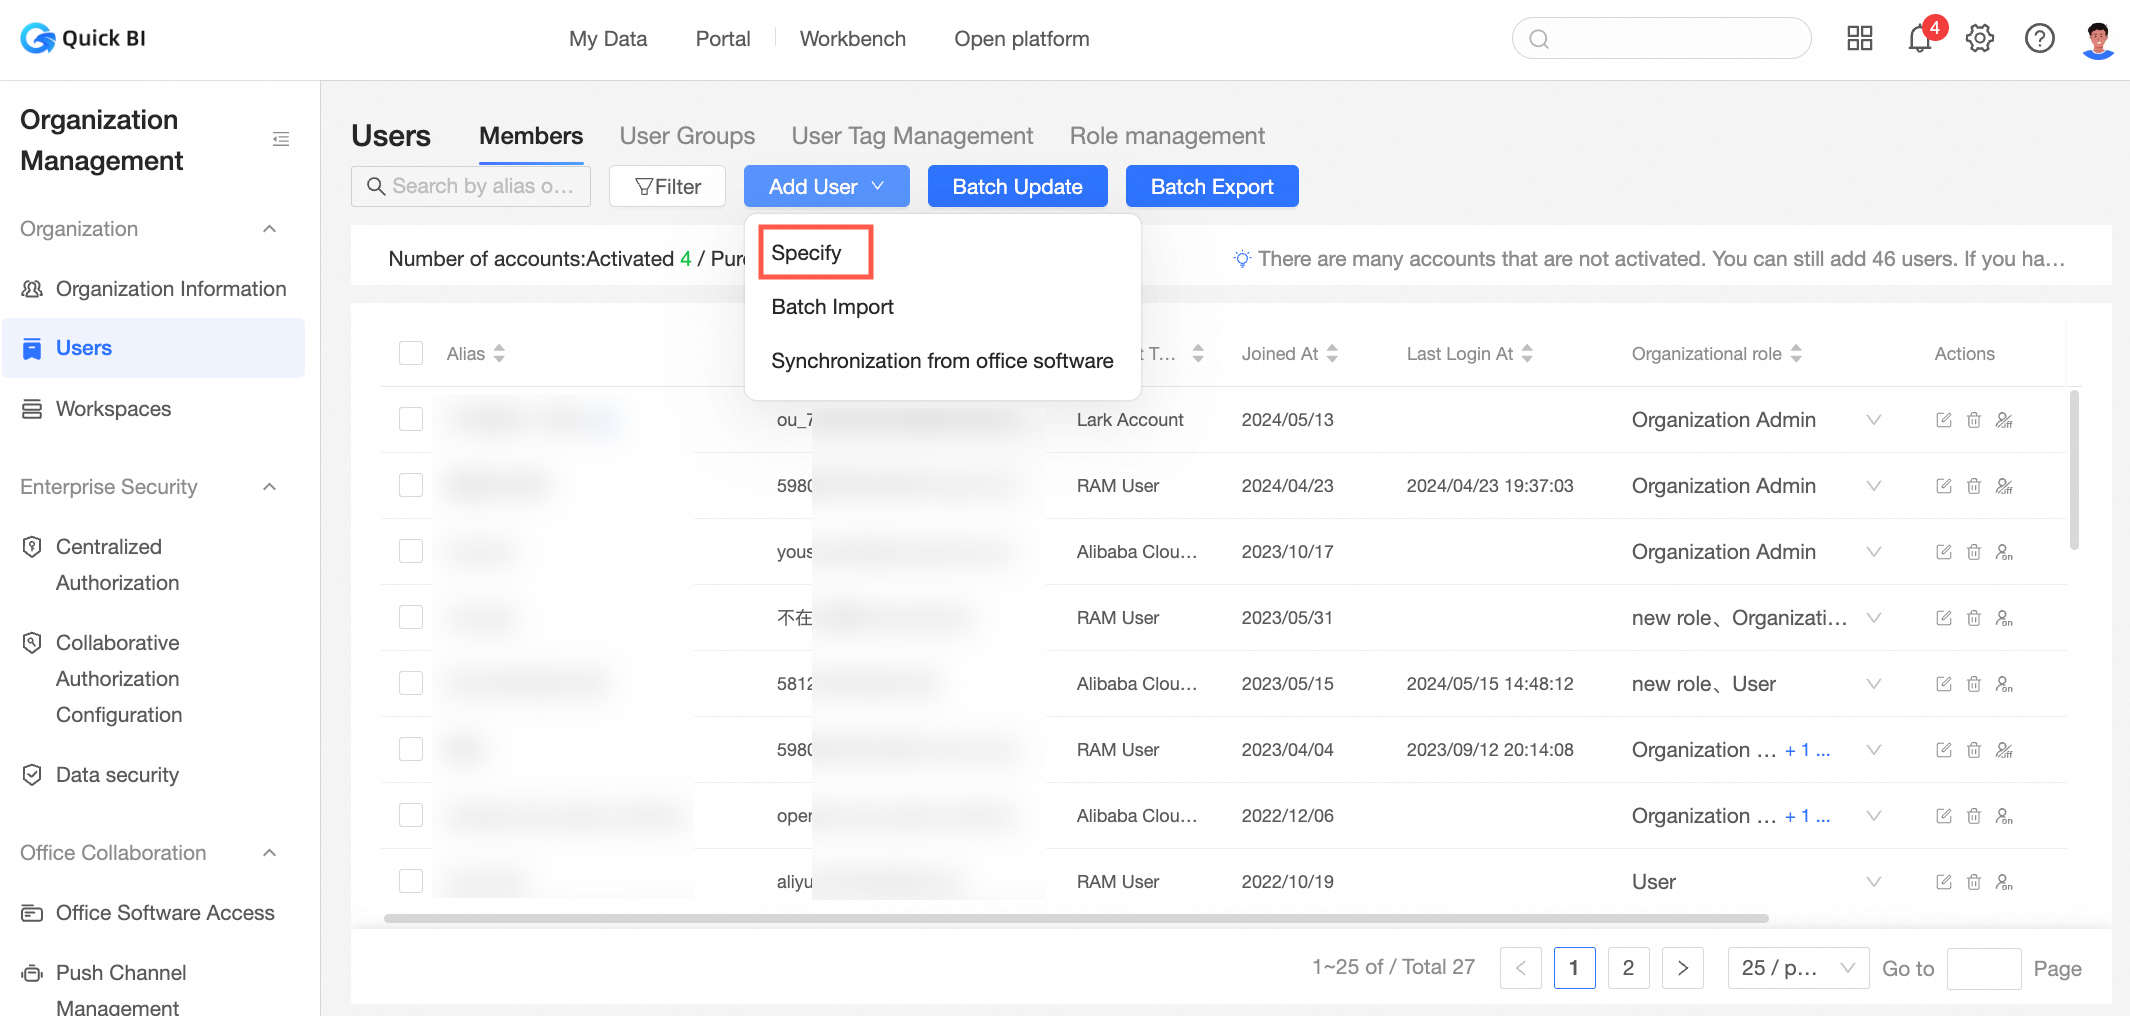The width and height of the screenshot is (2130, 1016).
Task: Open role dropdown for row joined 2023/05/31
Action: (x=1874, y=618)
